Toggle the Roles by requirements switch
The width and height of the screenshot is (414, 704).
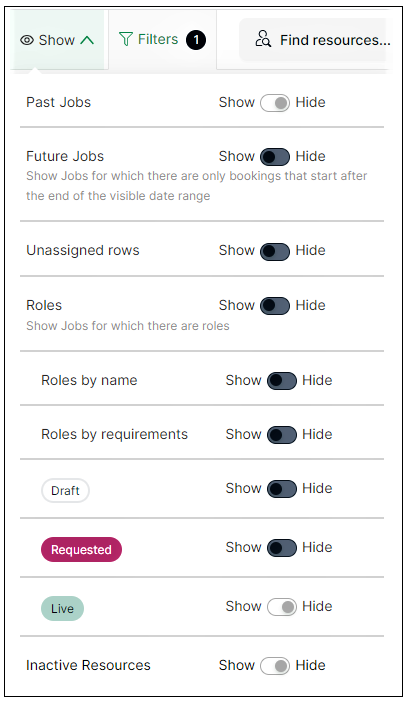point(282,435)
